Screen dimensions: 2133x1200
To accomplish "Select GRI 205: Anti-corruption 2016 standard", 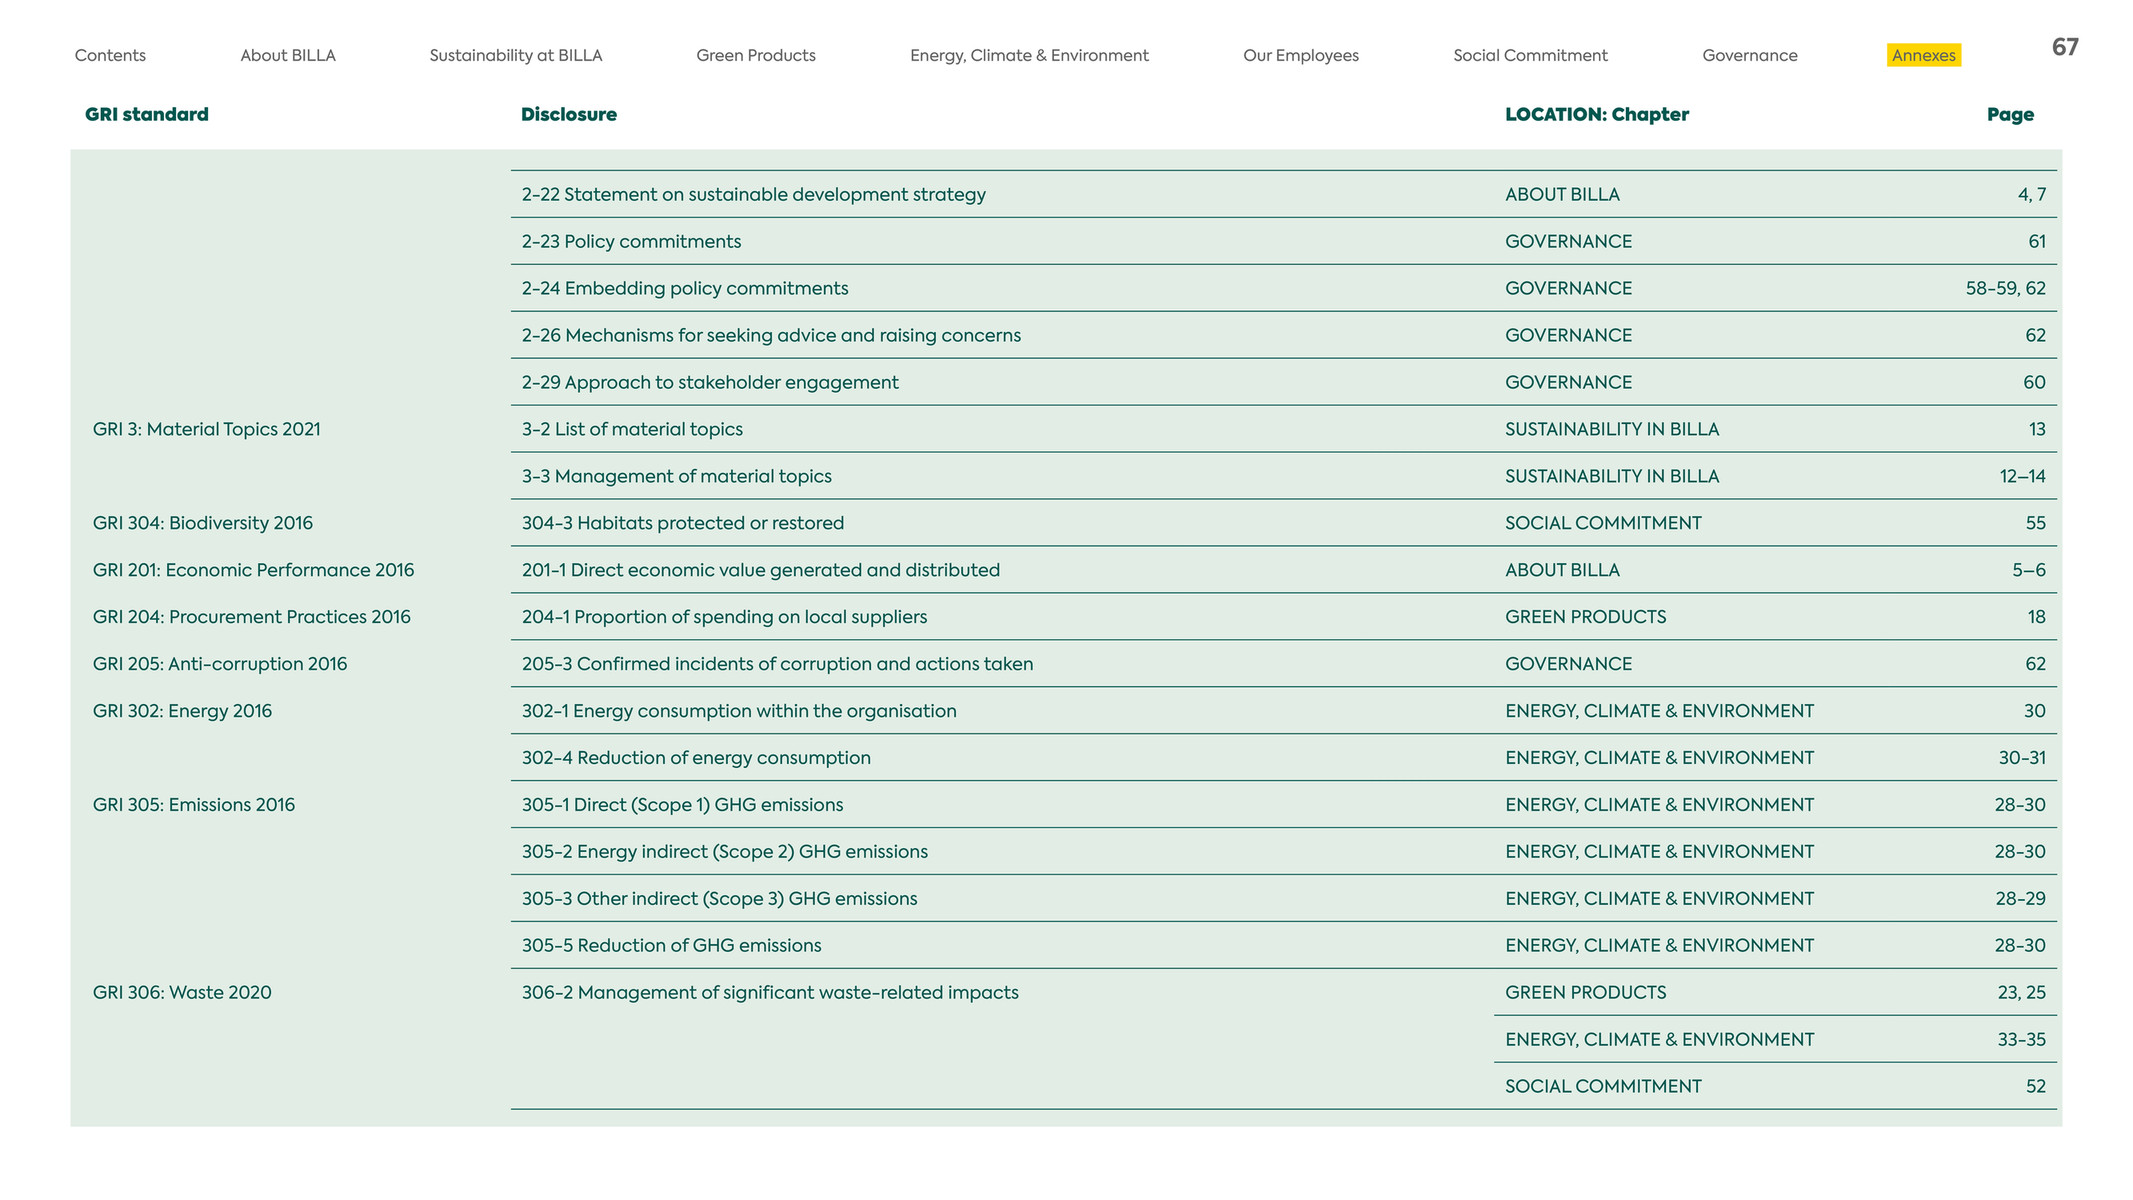I will 220,664.
